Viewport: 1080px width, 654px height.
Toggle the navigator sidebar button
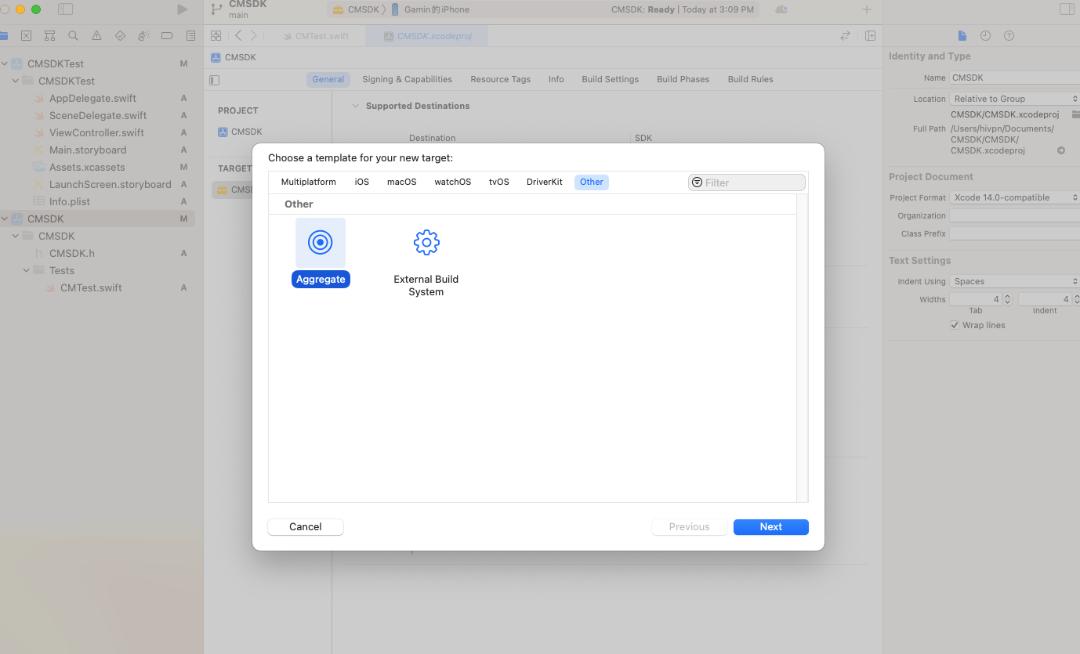click(65, 10)
